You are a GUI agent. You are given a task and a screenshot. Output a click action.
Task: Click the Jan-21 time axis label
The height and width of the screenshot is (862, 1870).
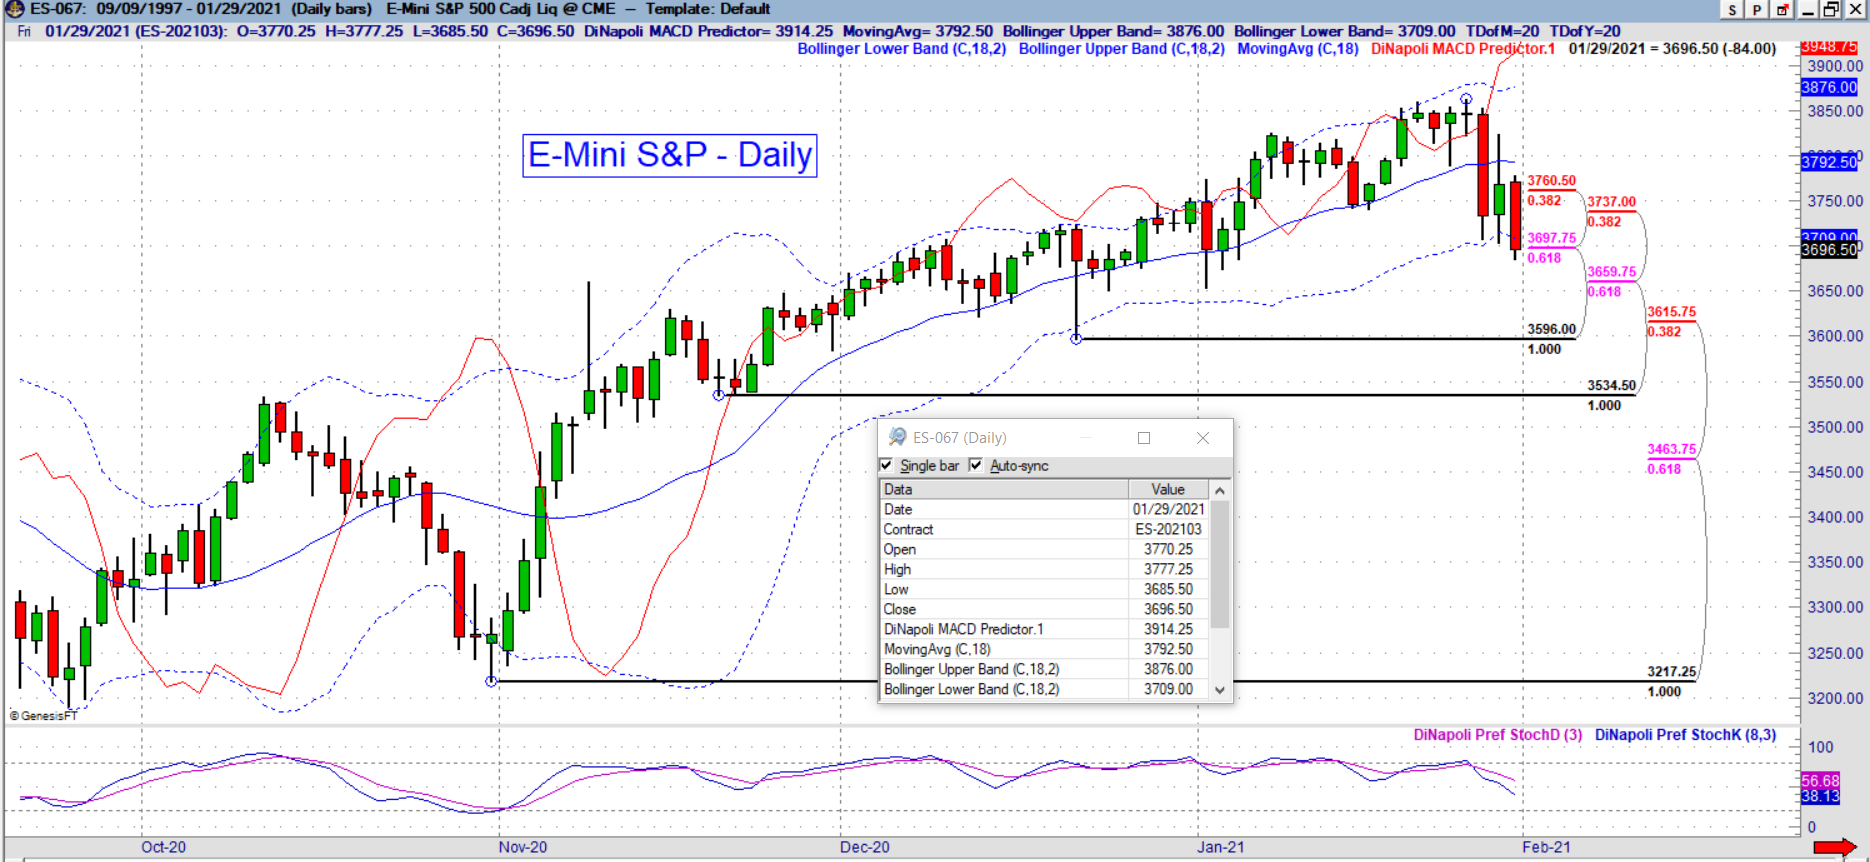click(1221, 847)
